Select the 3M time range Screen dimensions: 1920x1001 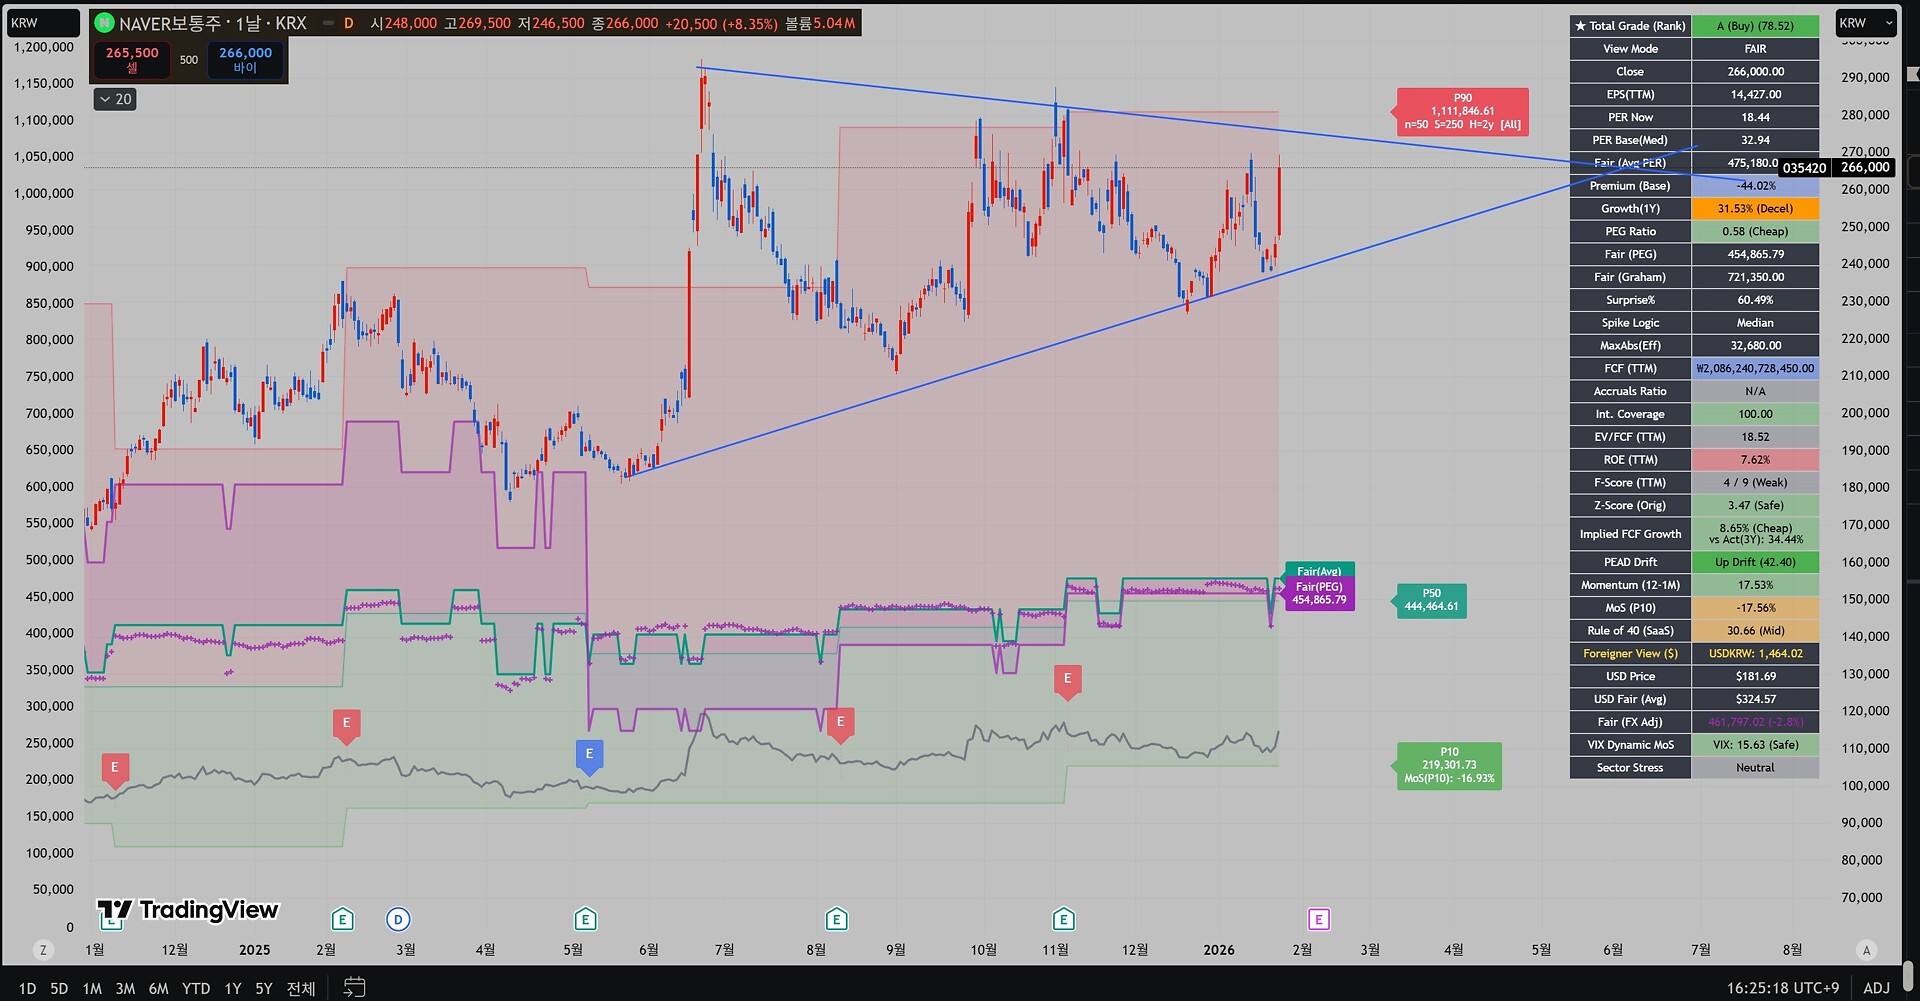[125, 989]
